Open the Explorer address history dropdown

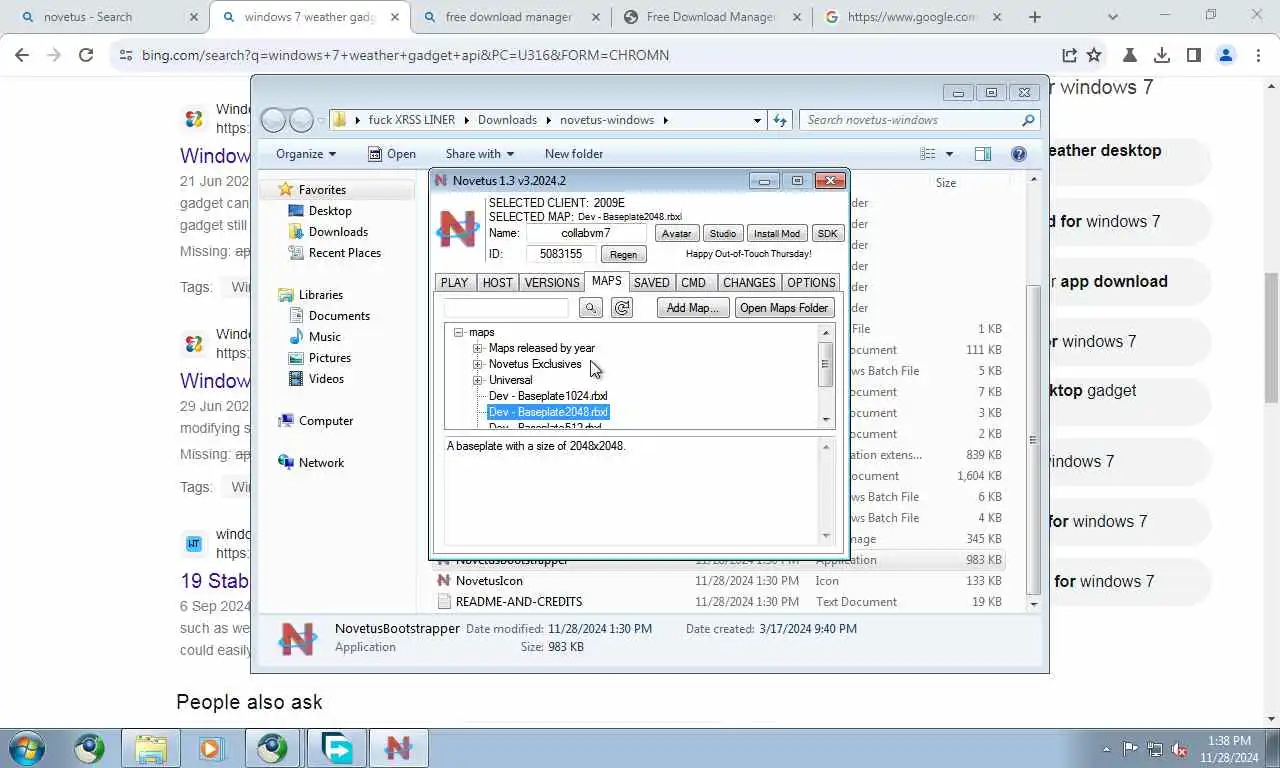click(x=757, y=120)
